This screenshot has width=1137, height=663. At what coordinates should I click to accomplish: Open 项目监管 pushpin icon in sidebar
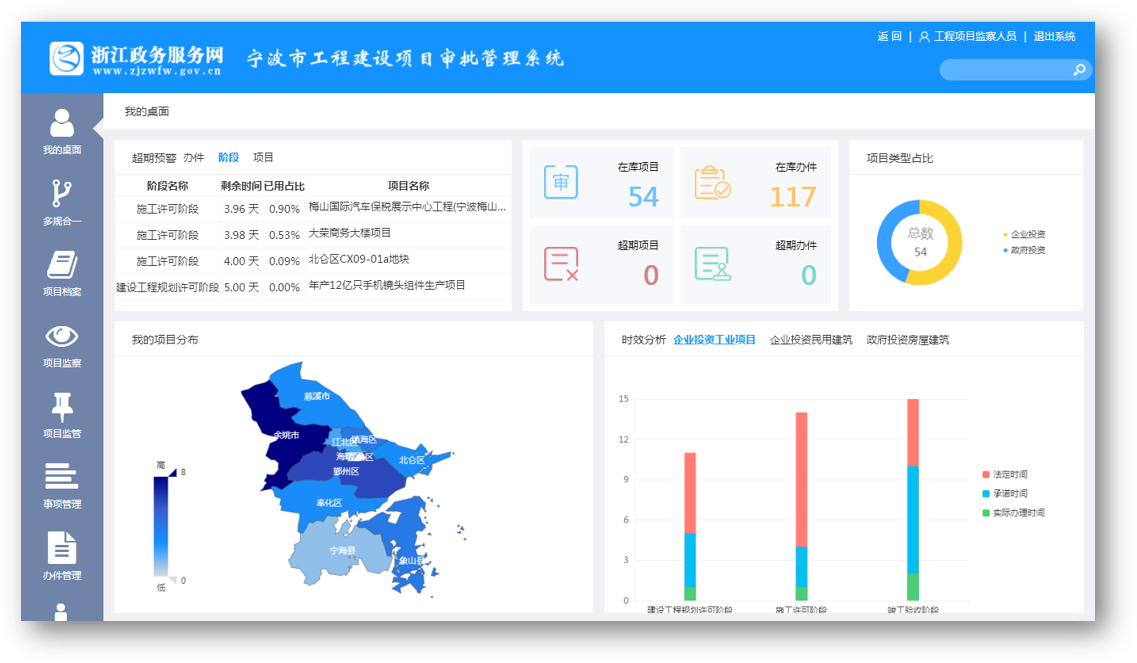pos(62,407)
